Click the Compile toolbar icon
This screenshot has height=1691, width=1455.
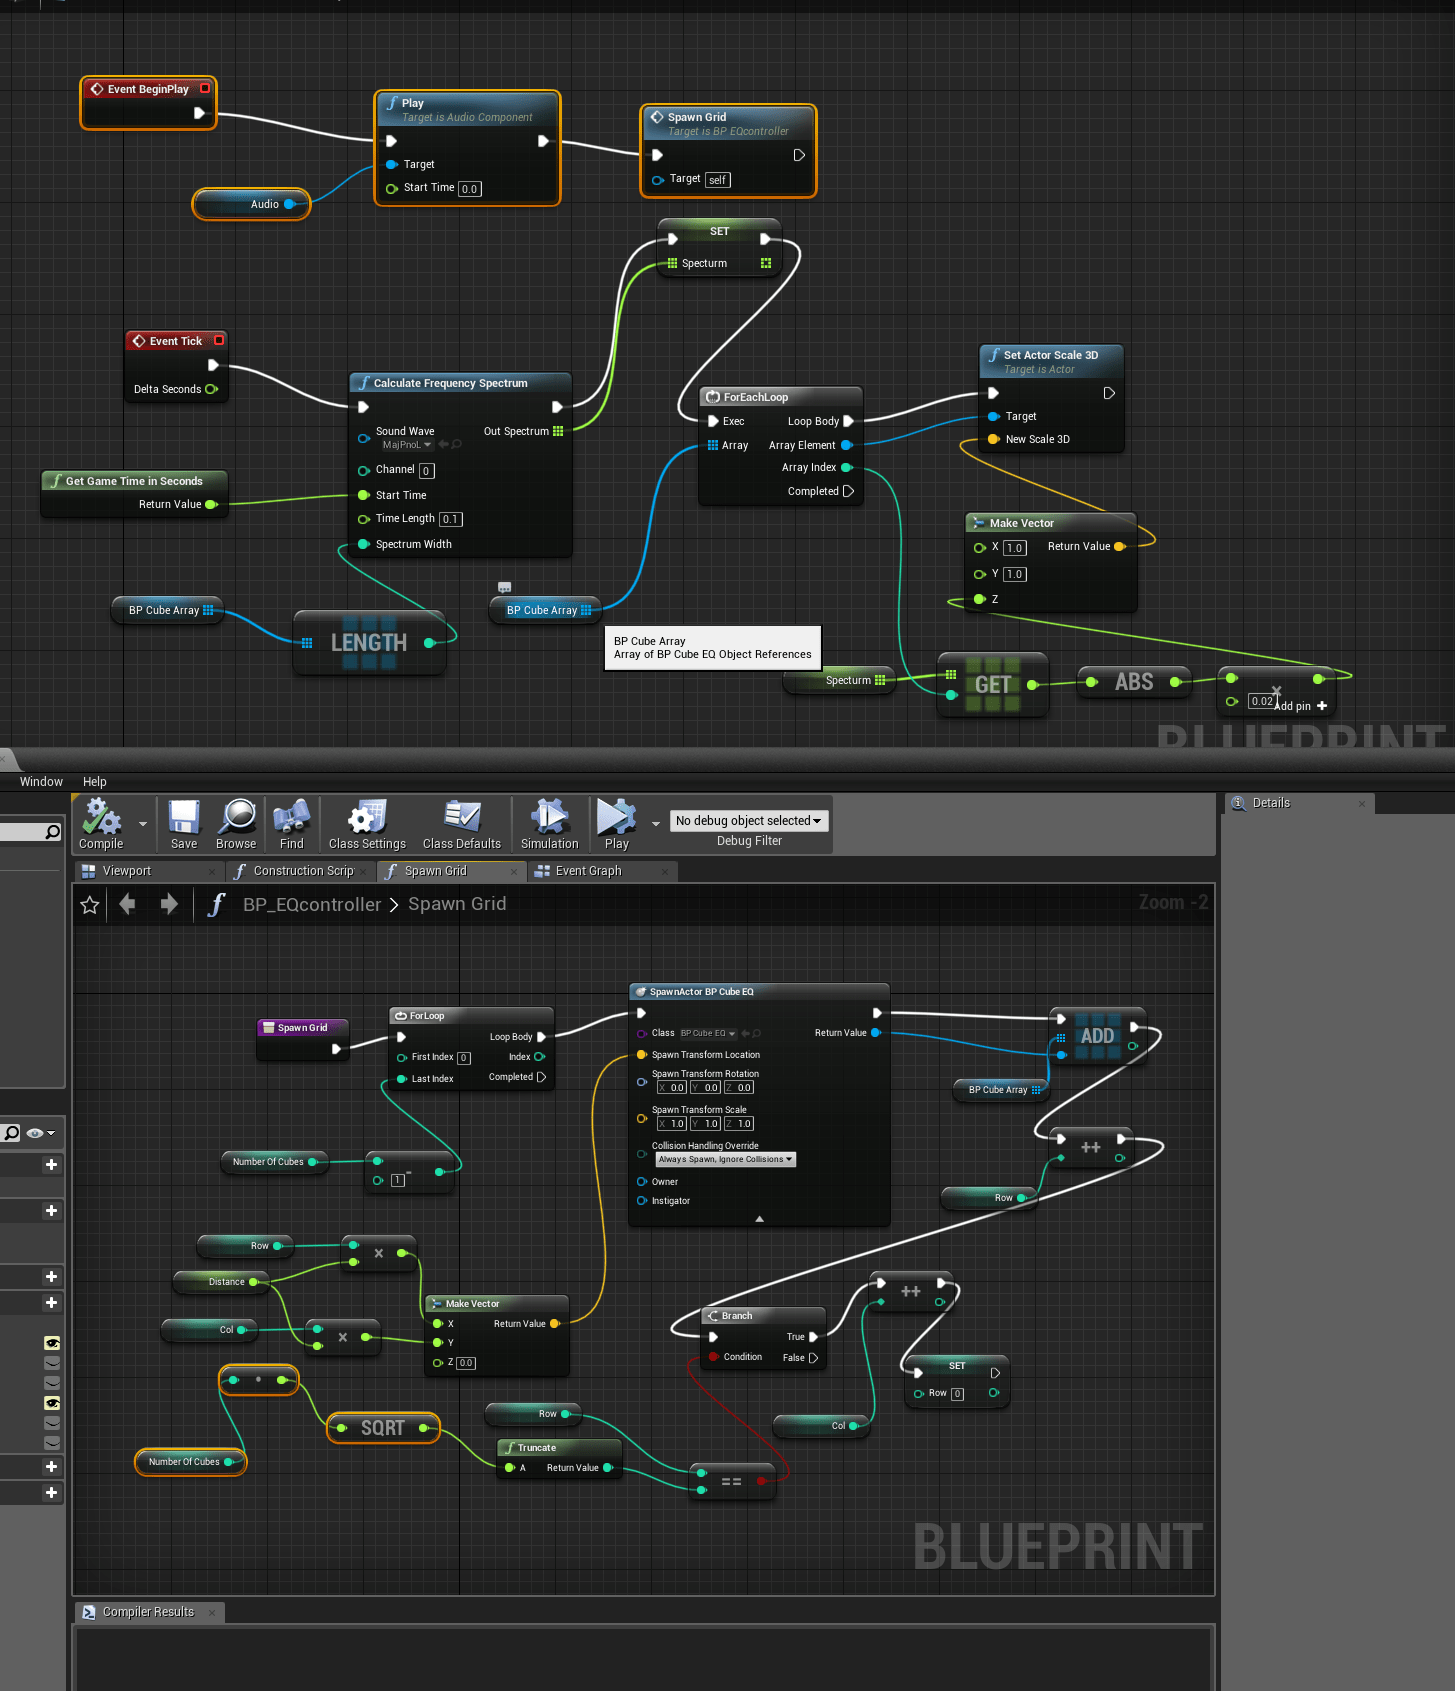(101, 817)
